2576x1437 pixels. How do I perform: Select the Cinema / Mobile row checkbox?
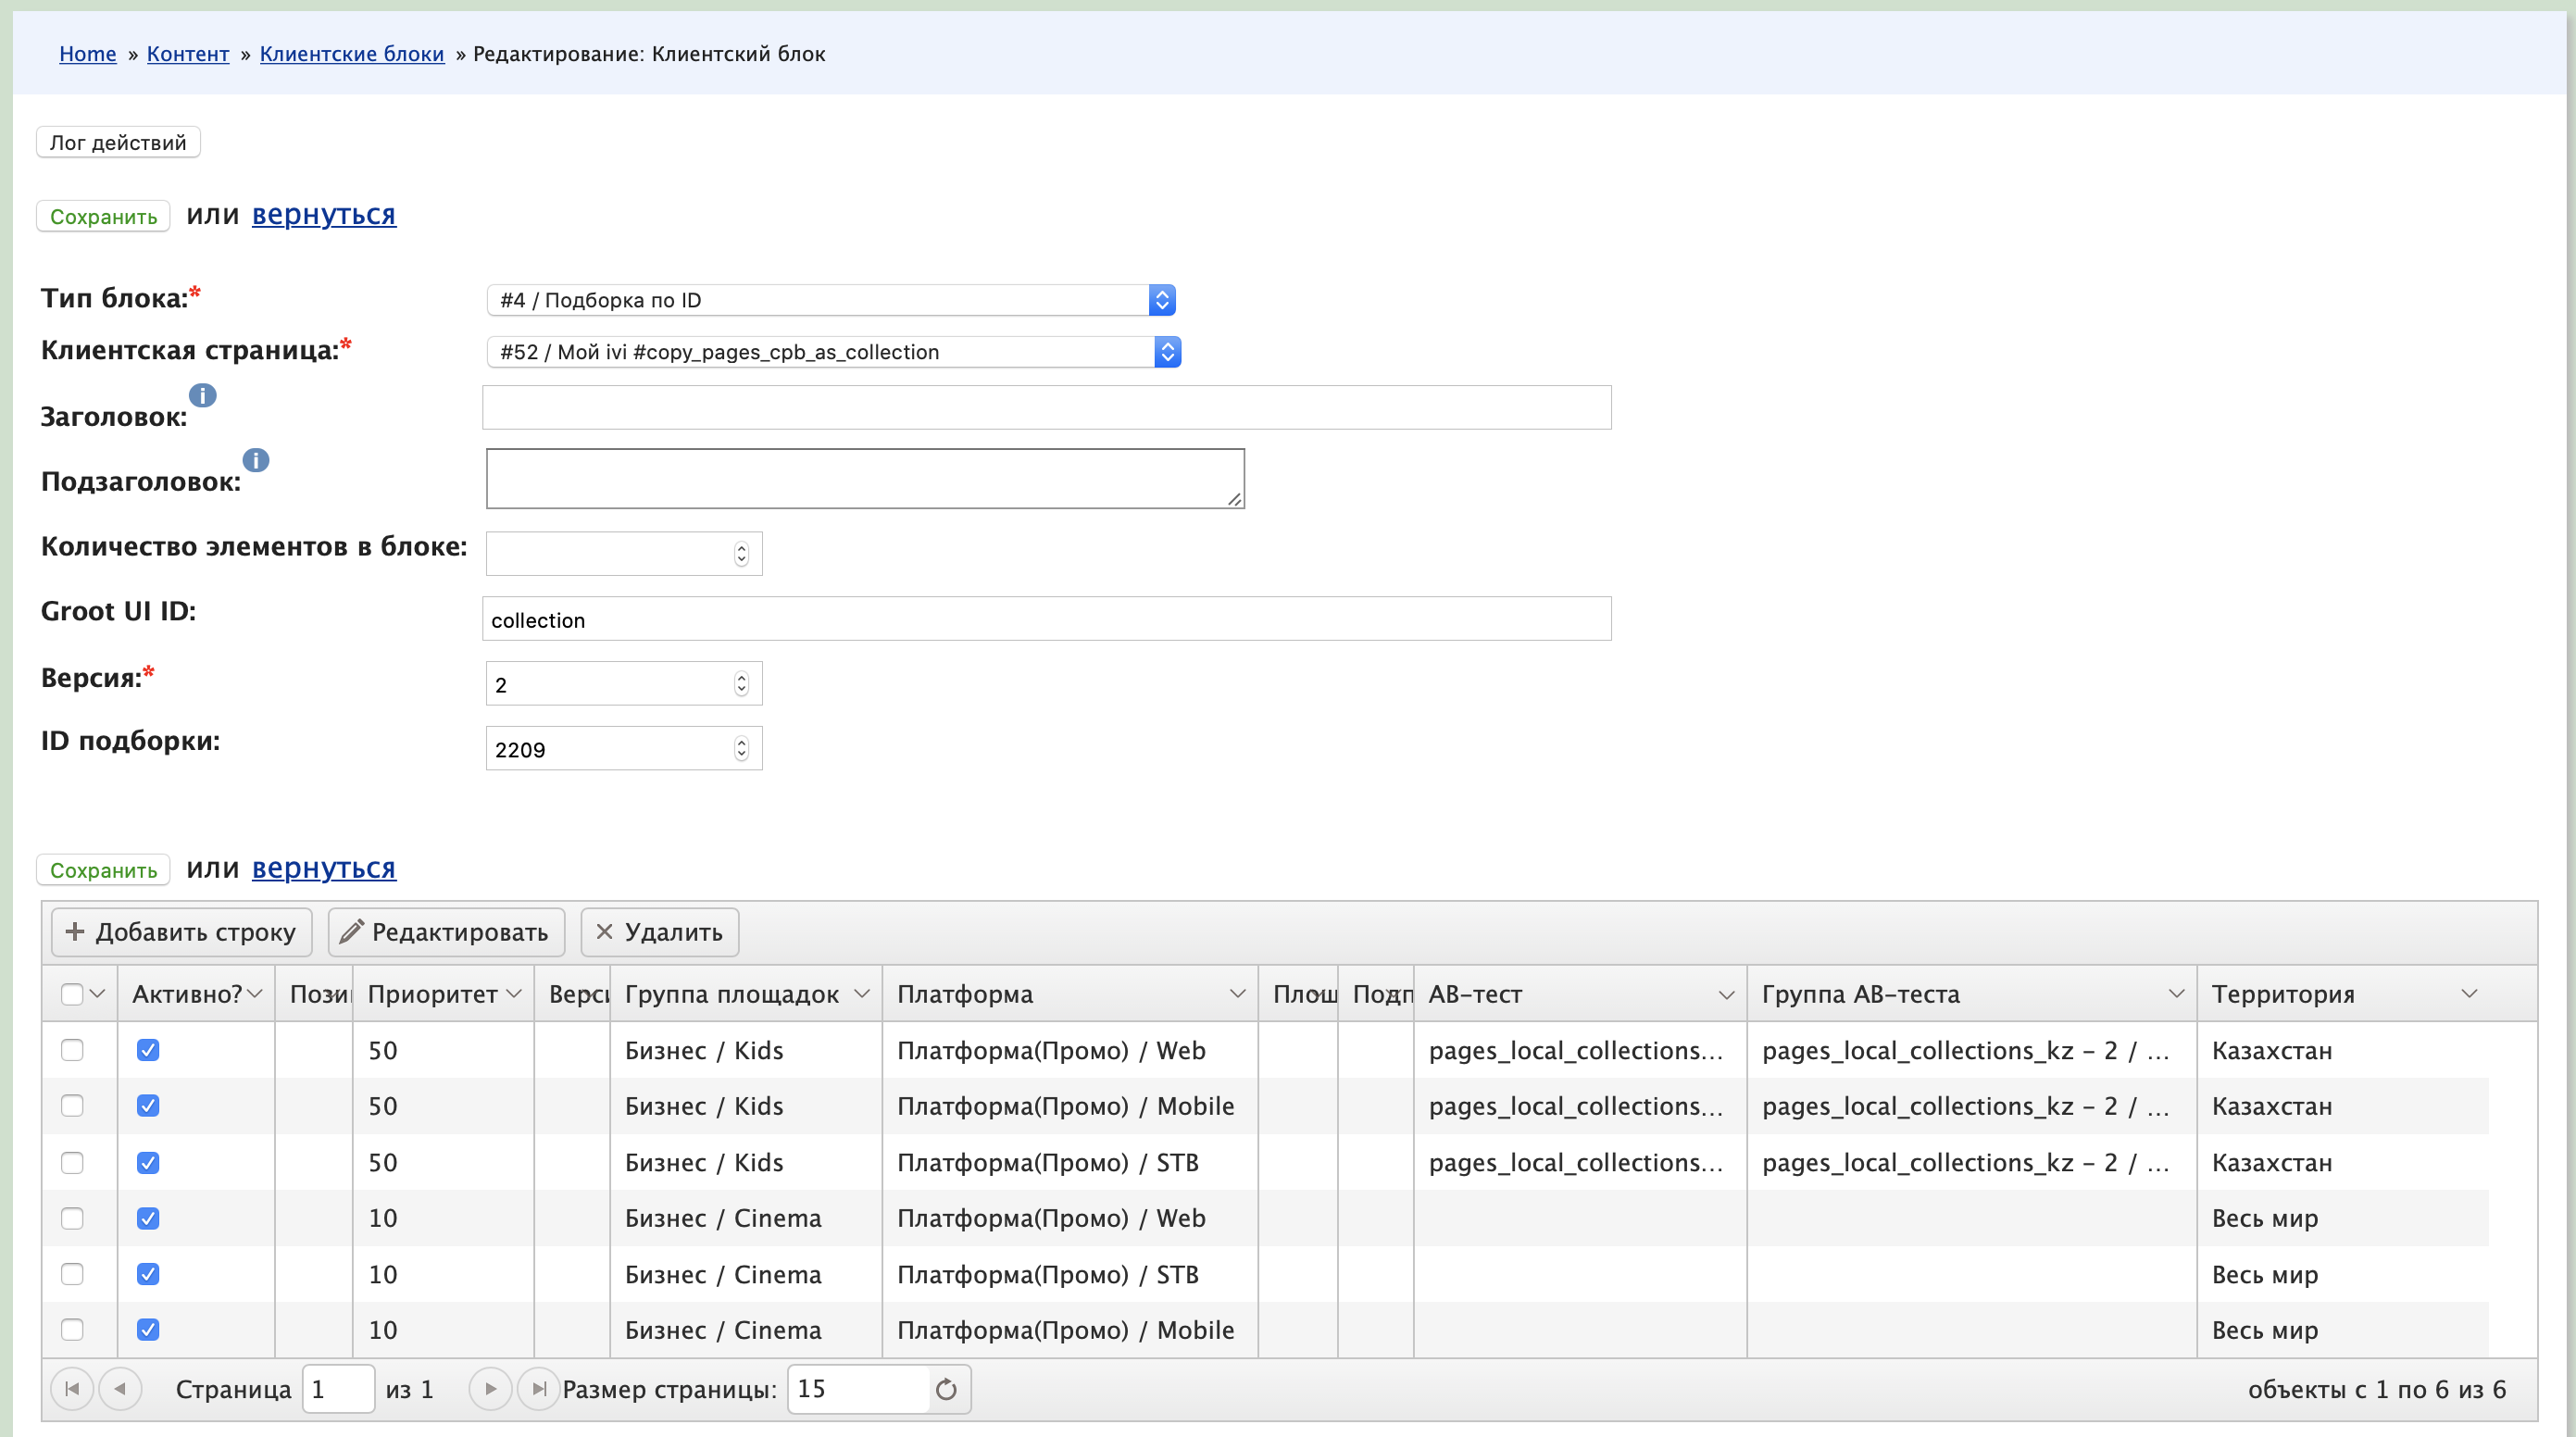[72, 1330]
